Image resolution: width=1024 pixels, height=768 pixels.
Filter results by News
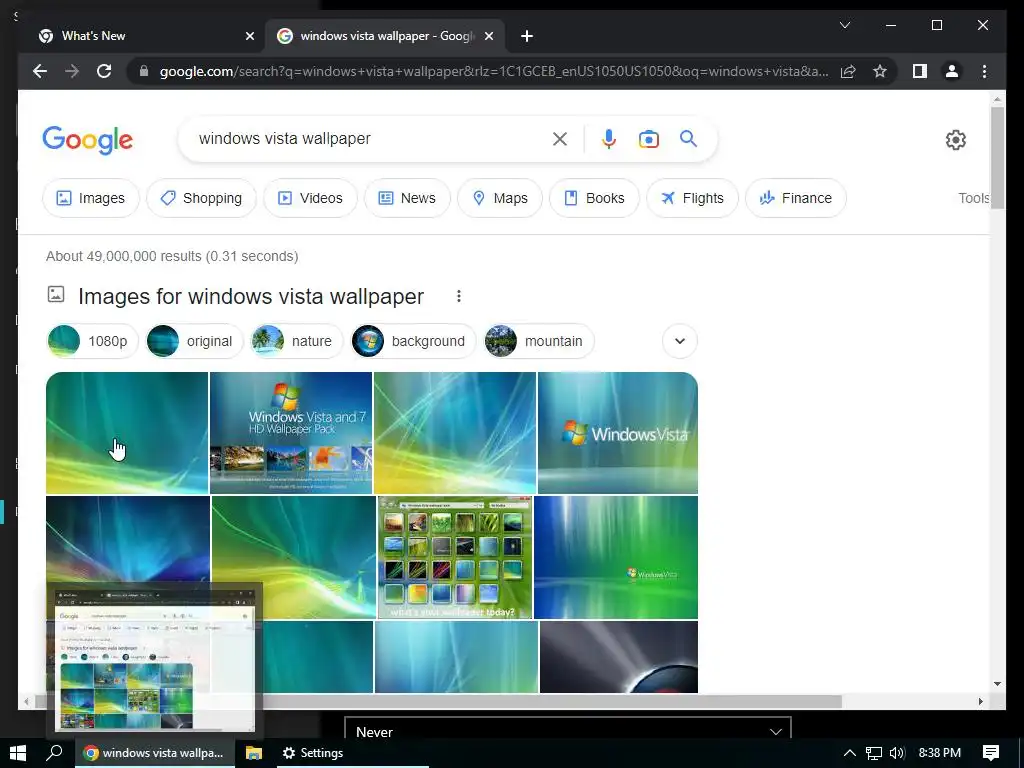[407, 198]
